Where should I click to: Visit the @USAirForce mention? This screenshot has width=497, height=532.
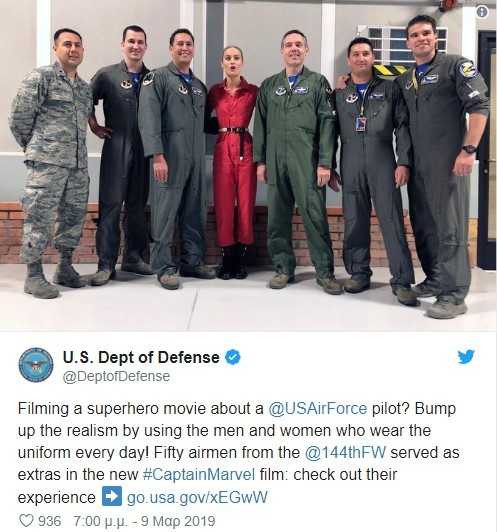coord(318,408)
